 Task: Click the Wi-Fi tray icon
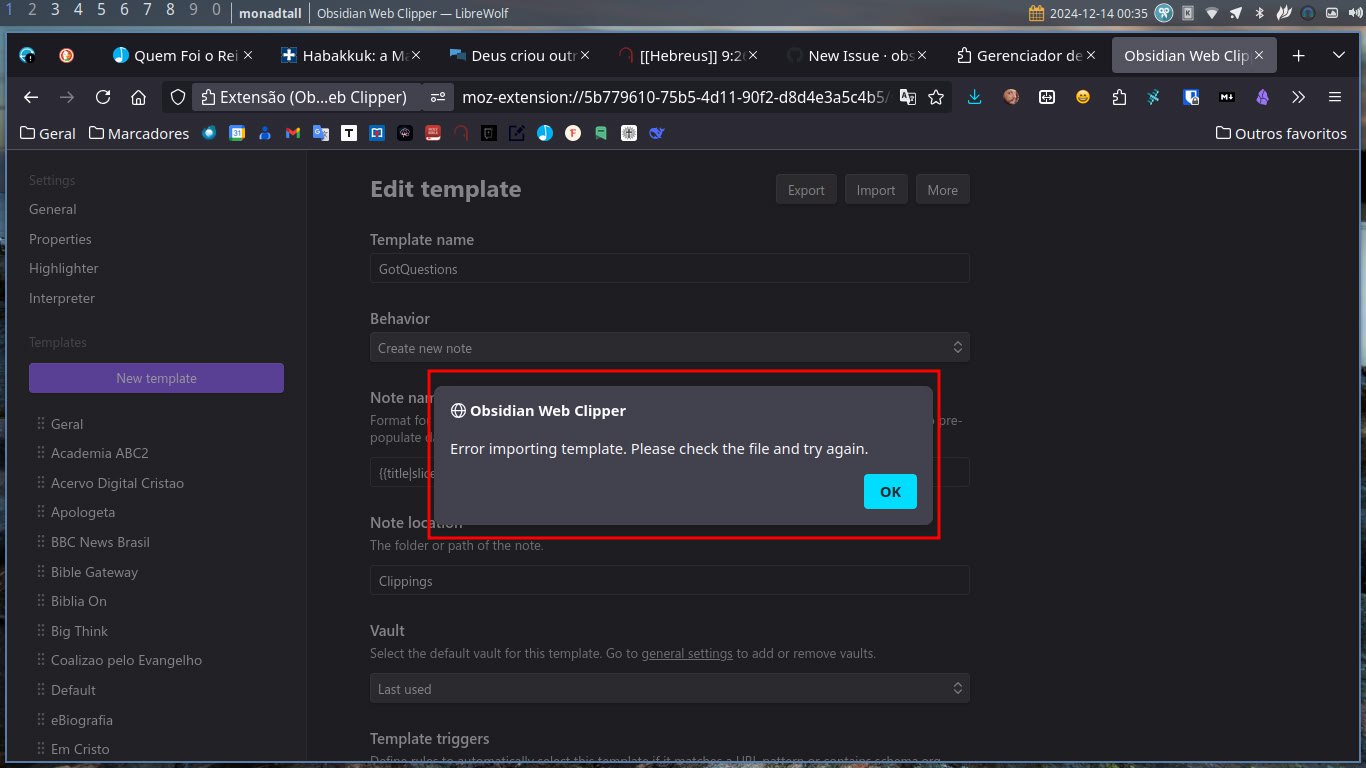1212,13
